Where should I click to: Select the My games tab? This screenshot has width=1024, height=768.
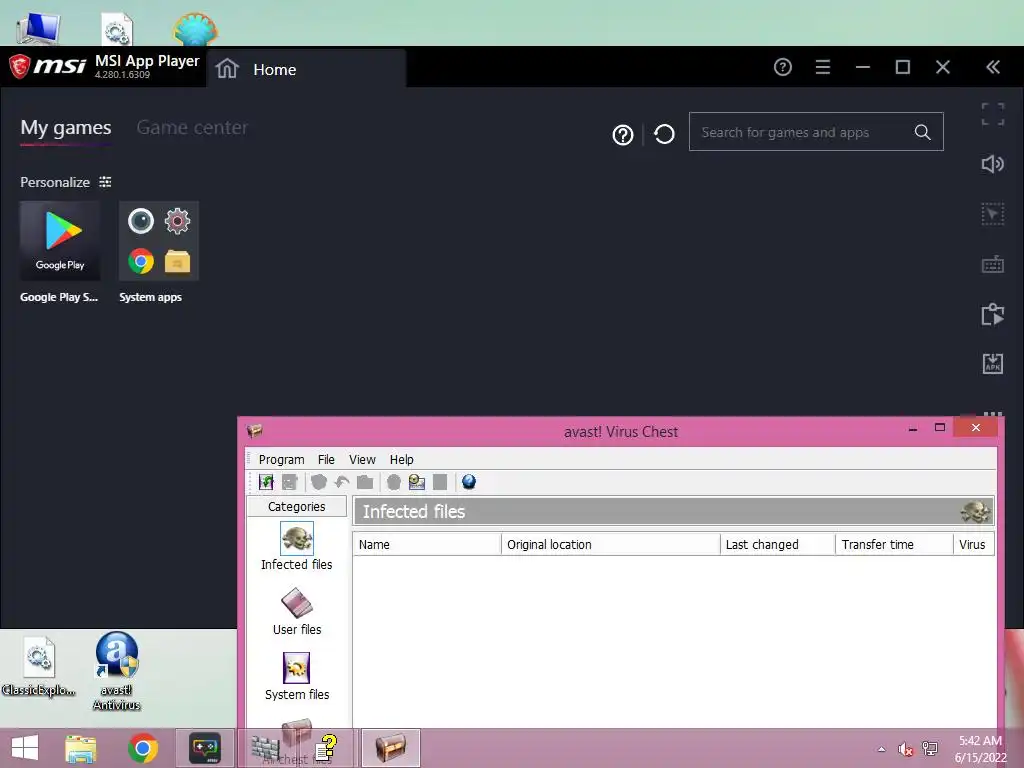coord(65,127)
